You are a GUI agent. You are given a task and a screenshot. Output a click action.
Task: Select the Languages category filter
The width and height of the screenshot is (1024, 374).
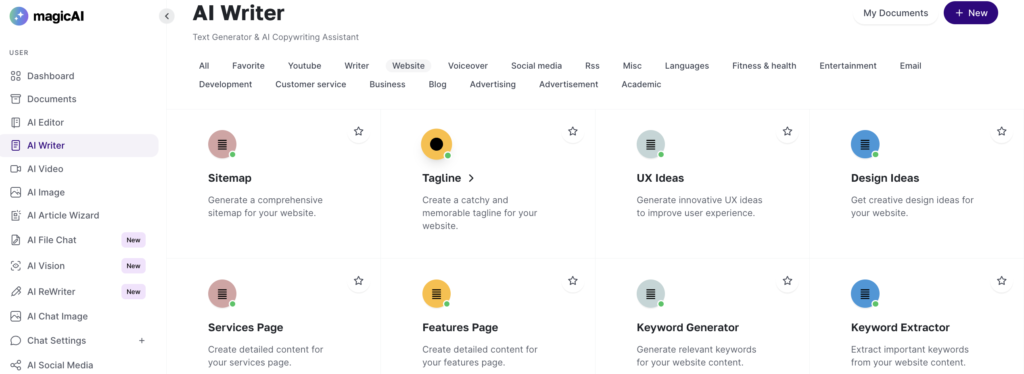coord(687,66)
